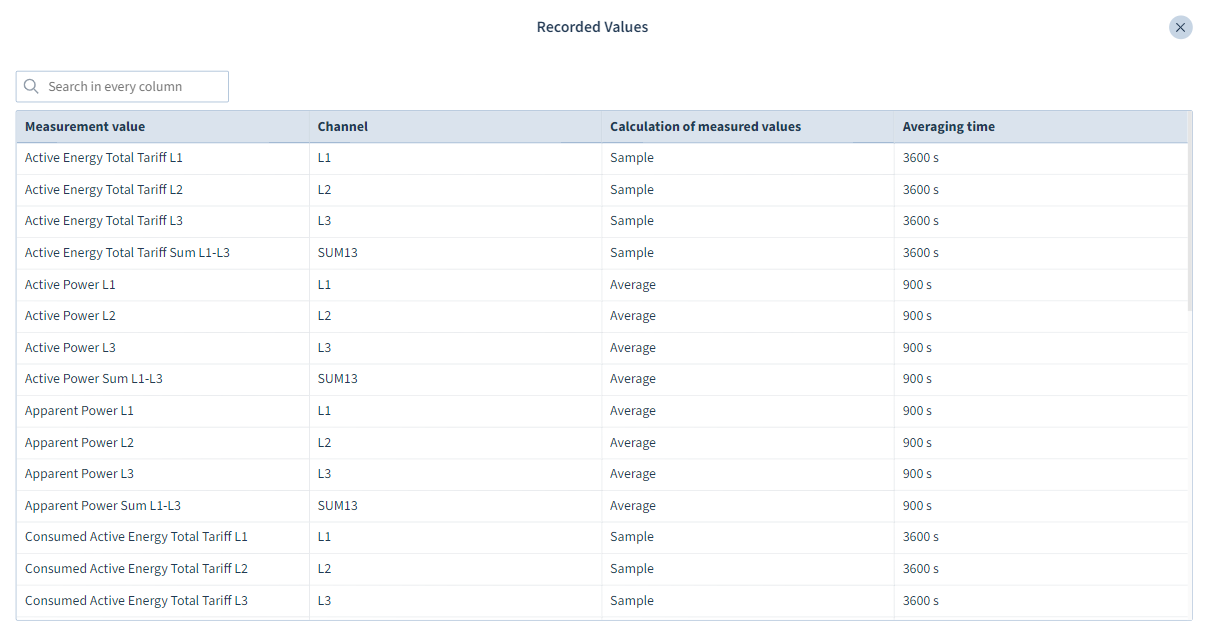The height and width of the screenshot is (636, 1208).
Task: Sort by Measurement value column header
Action: click(85, 127)
